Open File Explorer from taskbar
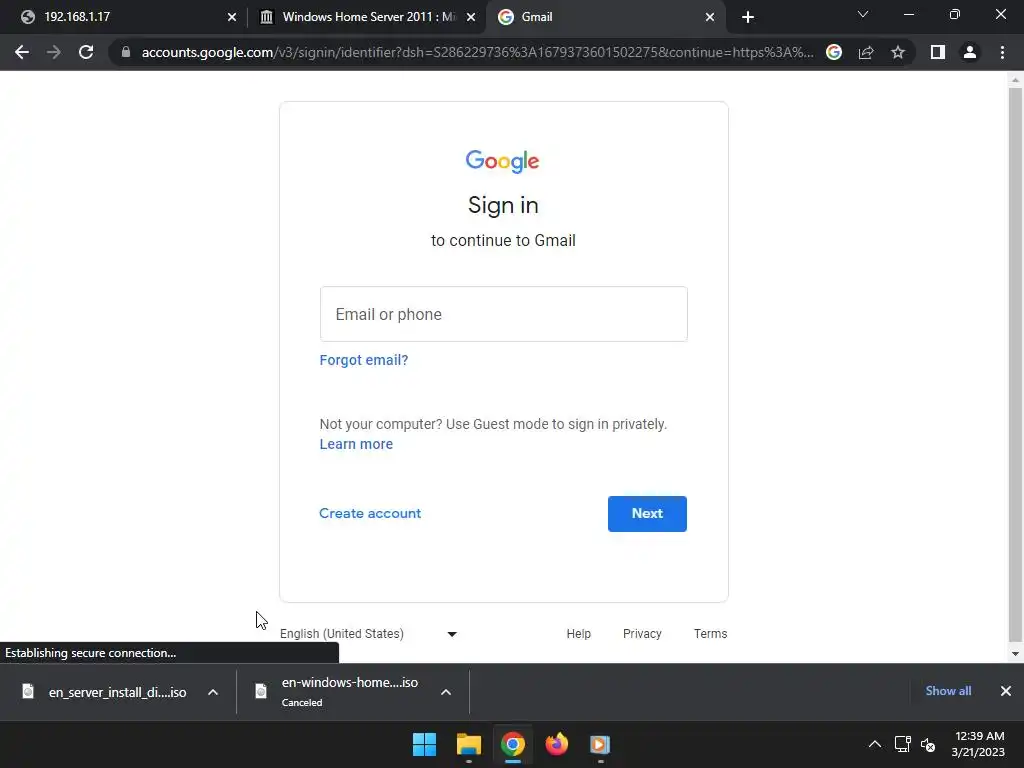This screenshot has width=1024, height=768. (x=469, y=744)
